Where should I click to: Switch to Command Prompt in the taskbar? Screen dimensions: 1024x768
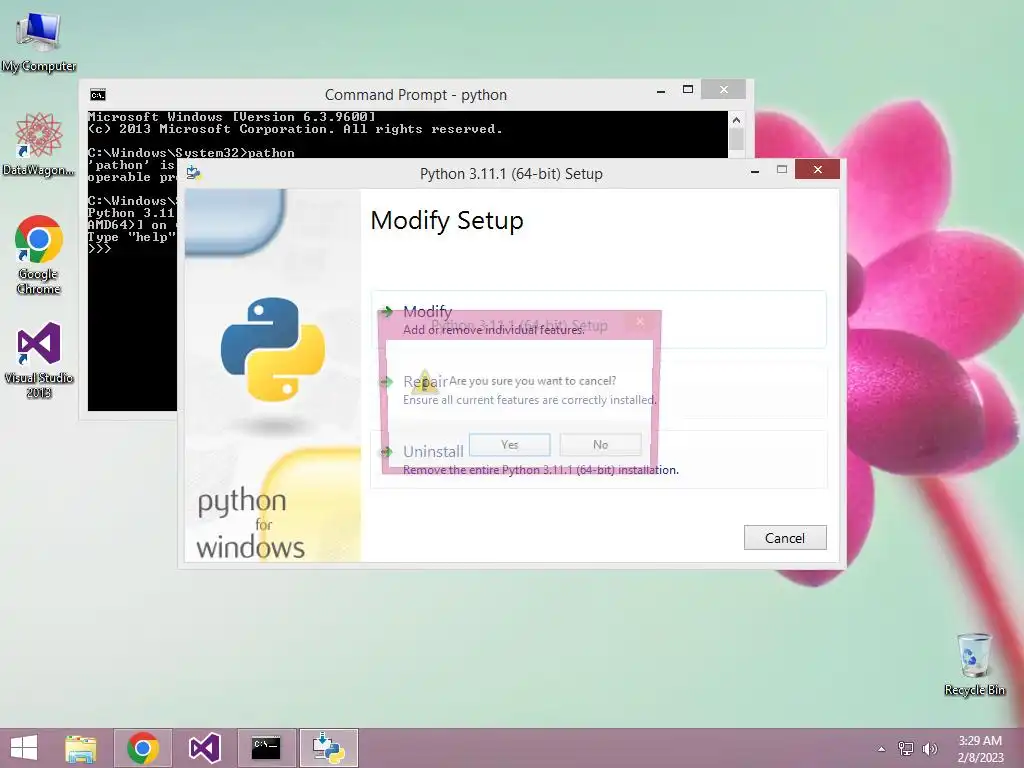pos(266,748)
